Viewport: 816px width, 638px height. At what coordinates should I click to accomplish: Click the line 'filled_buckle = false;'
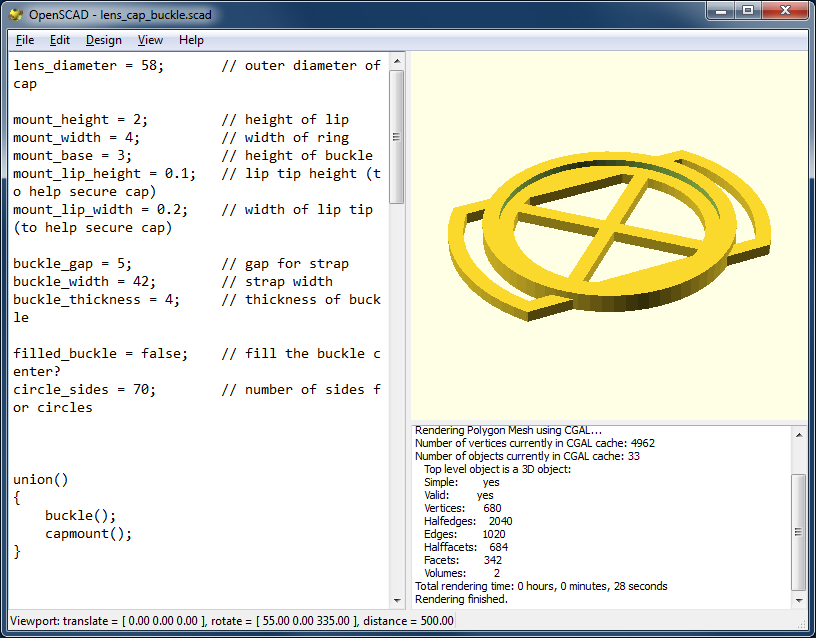[100, 354]
